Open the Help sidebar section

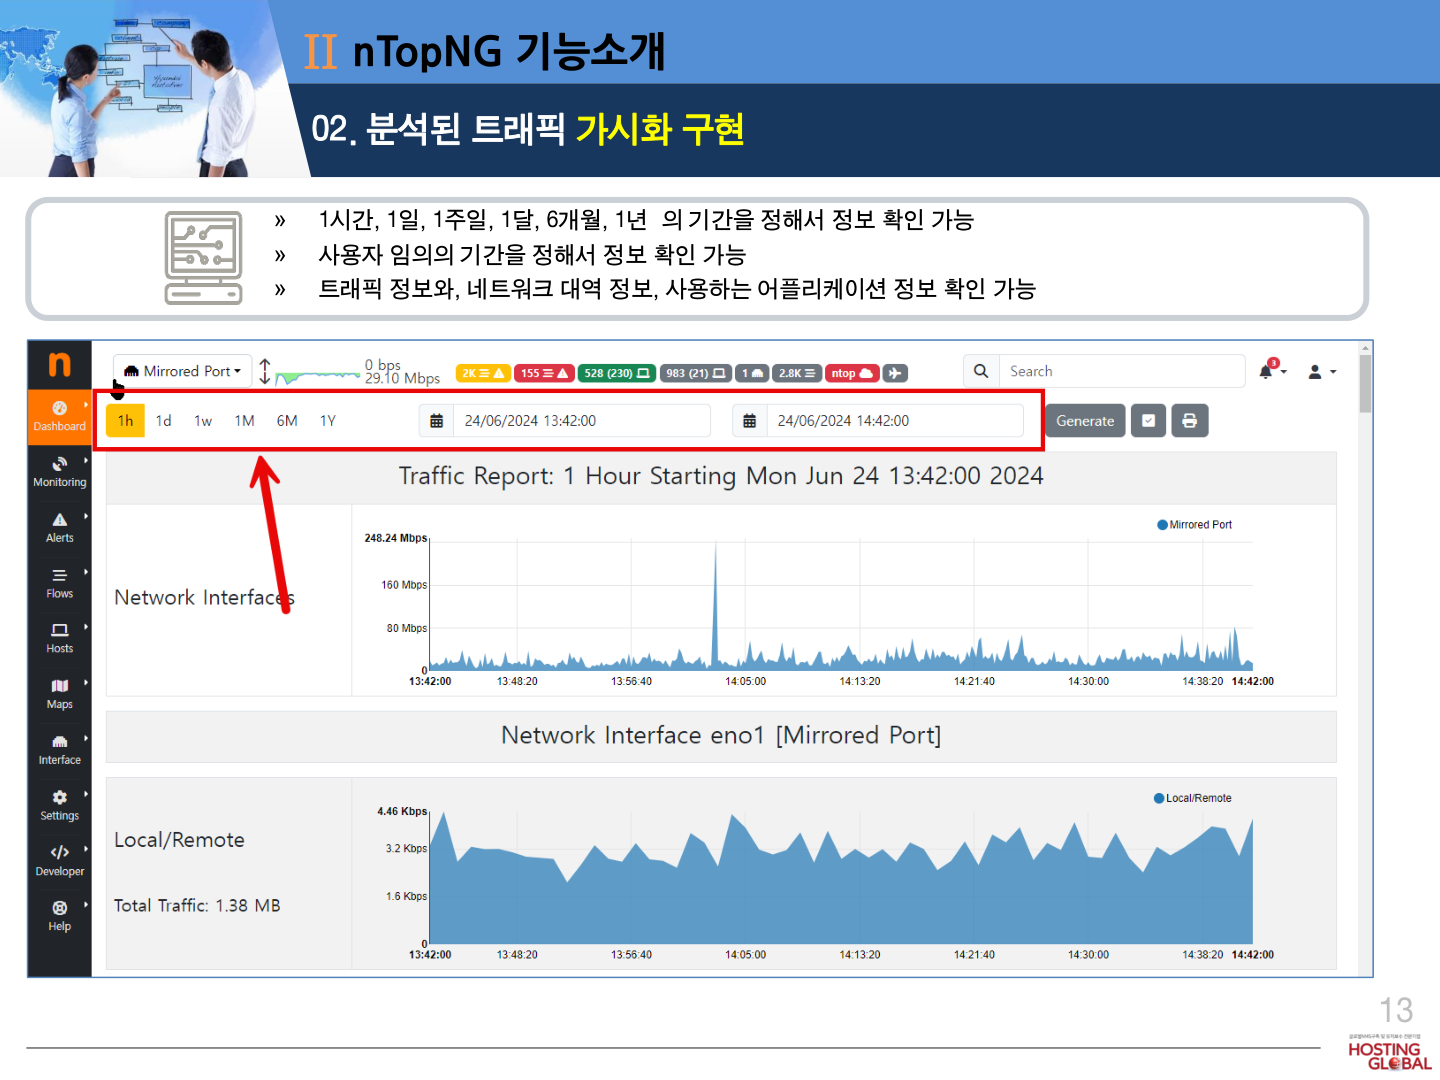pyautogui.click(x=60, y=917)
